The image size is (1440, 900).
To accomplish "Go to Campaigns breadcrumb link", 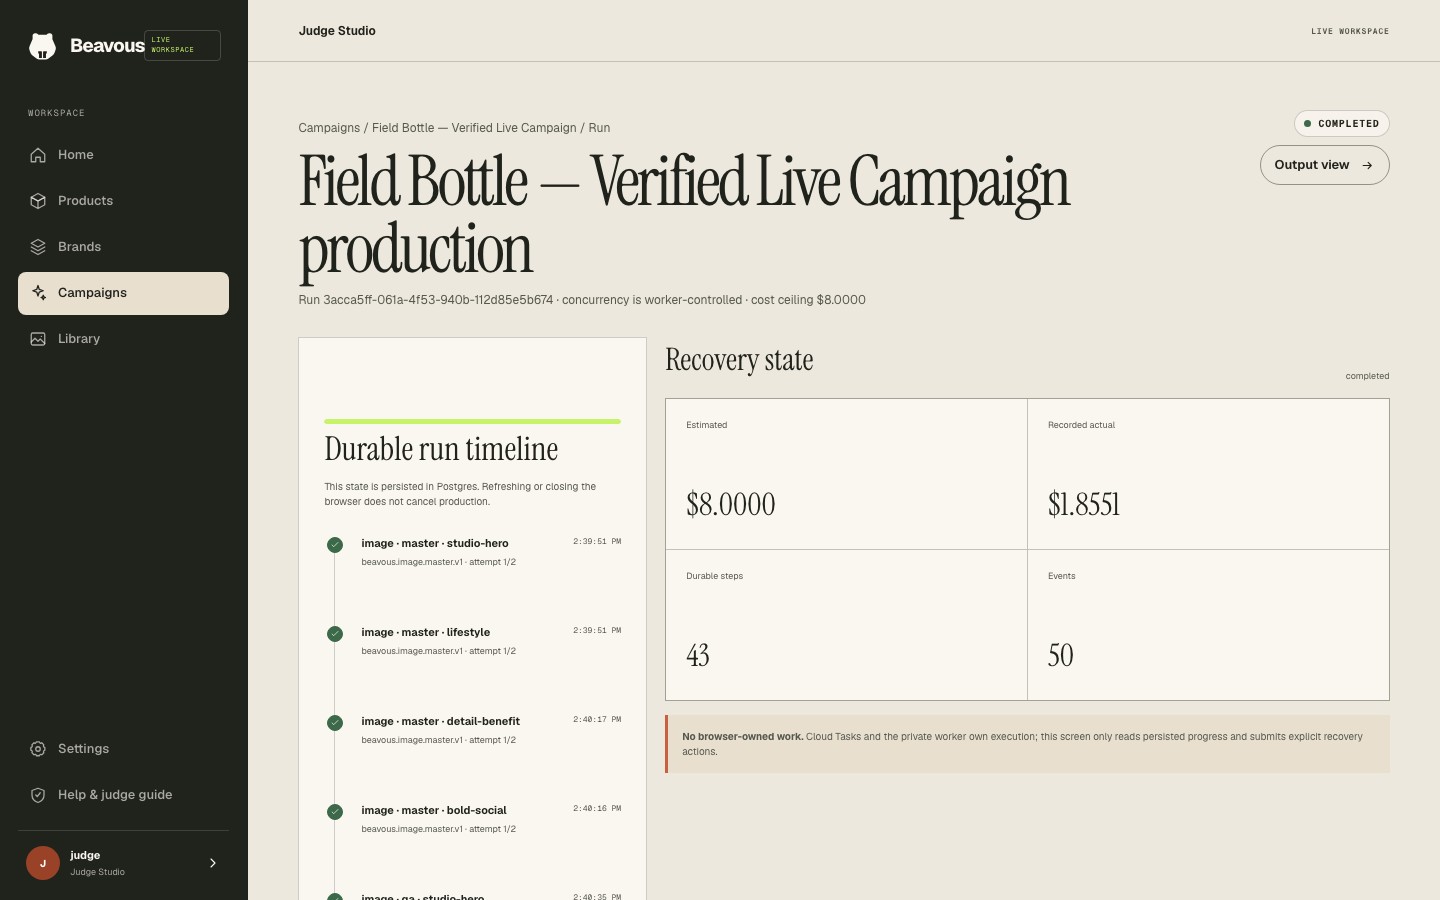I will (x=329, y=128).
